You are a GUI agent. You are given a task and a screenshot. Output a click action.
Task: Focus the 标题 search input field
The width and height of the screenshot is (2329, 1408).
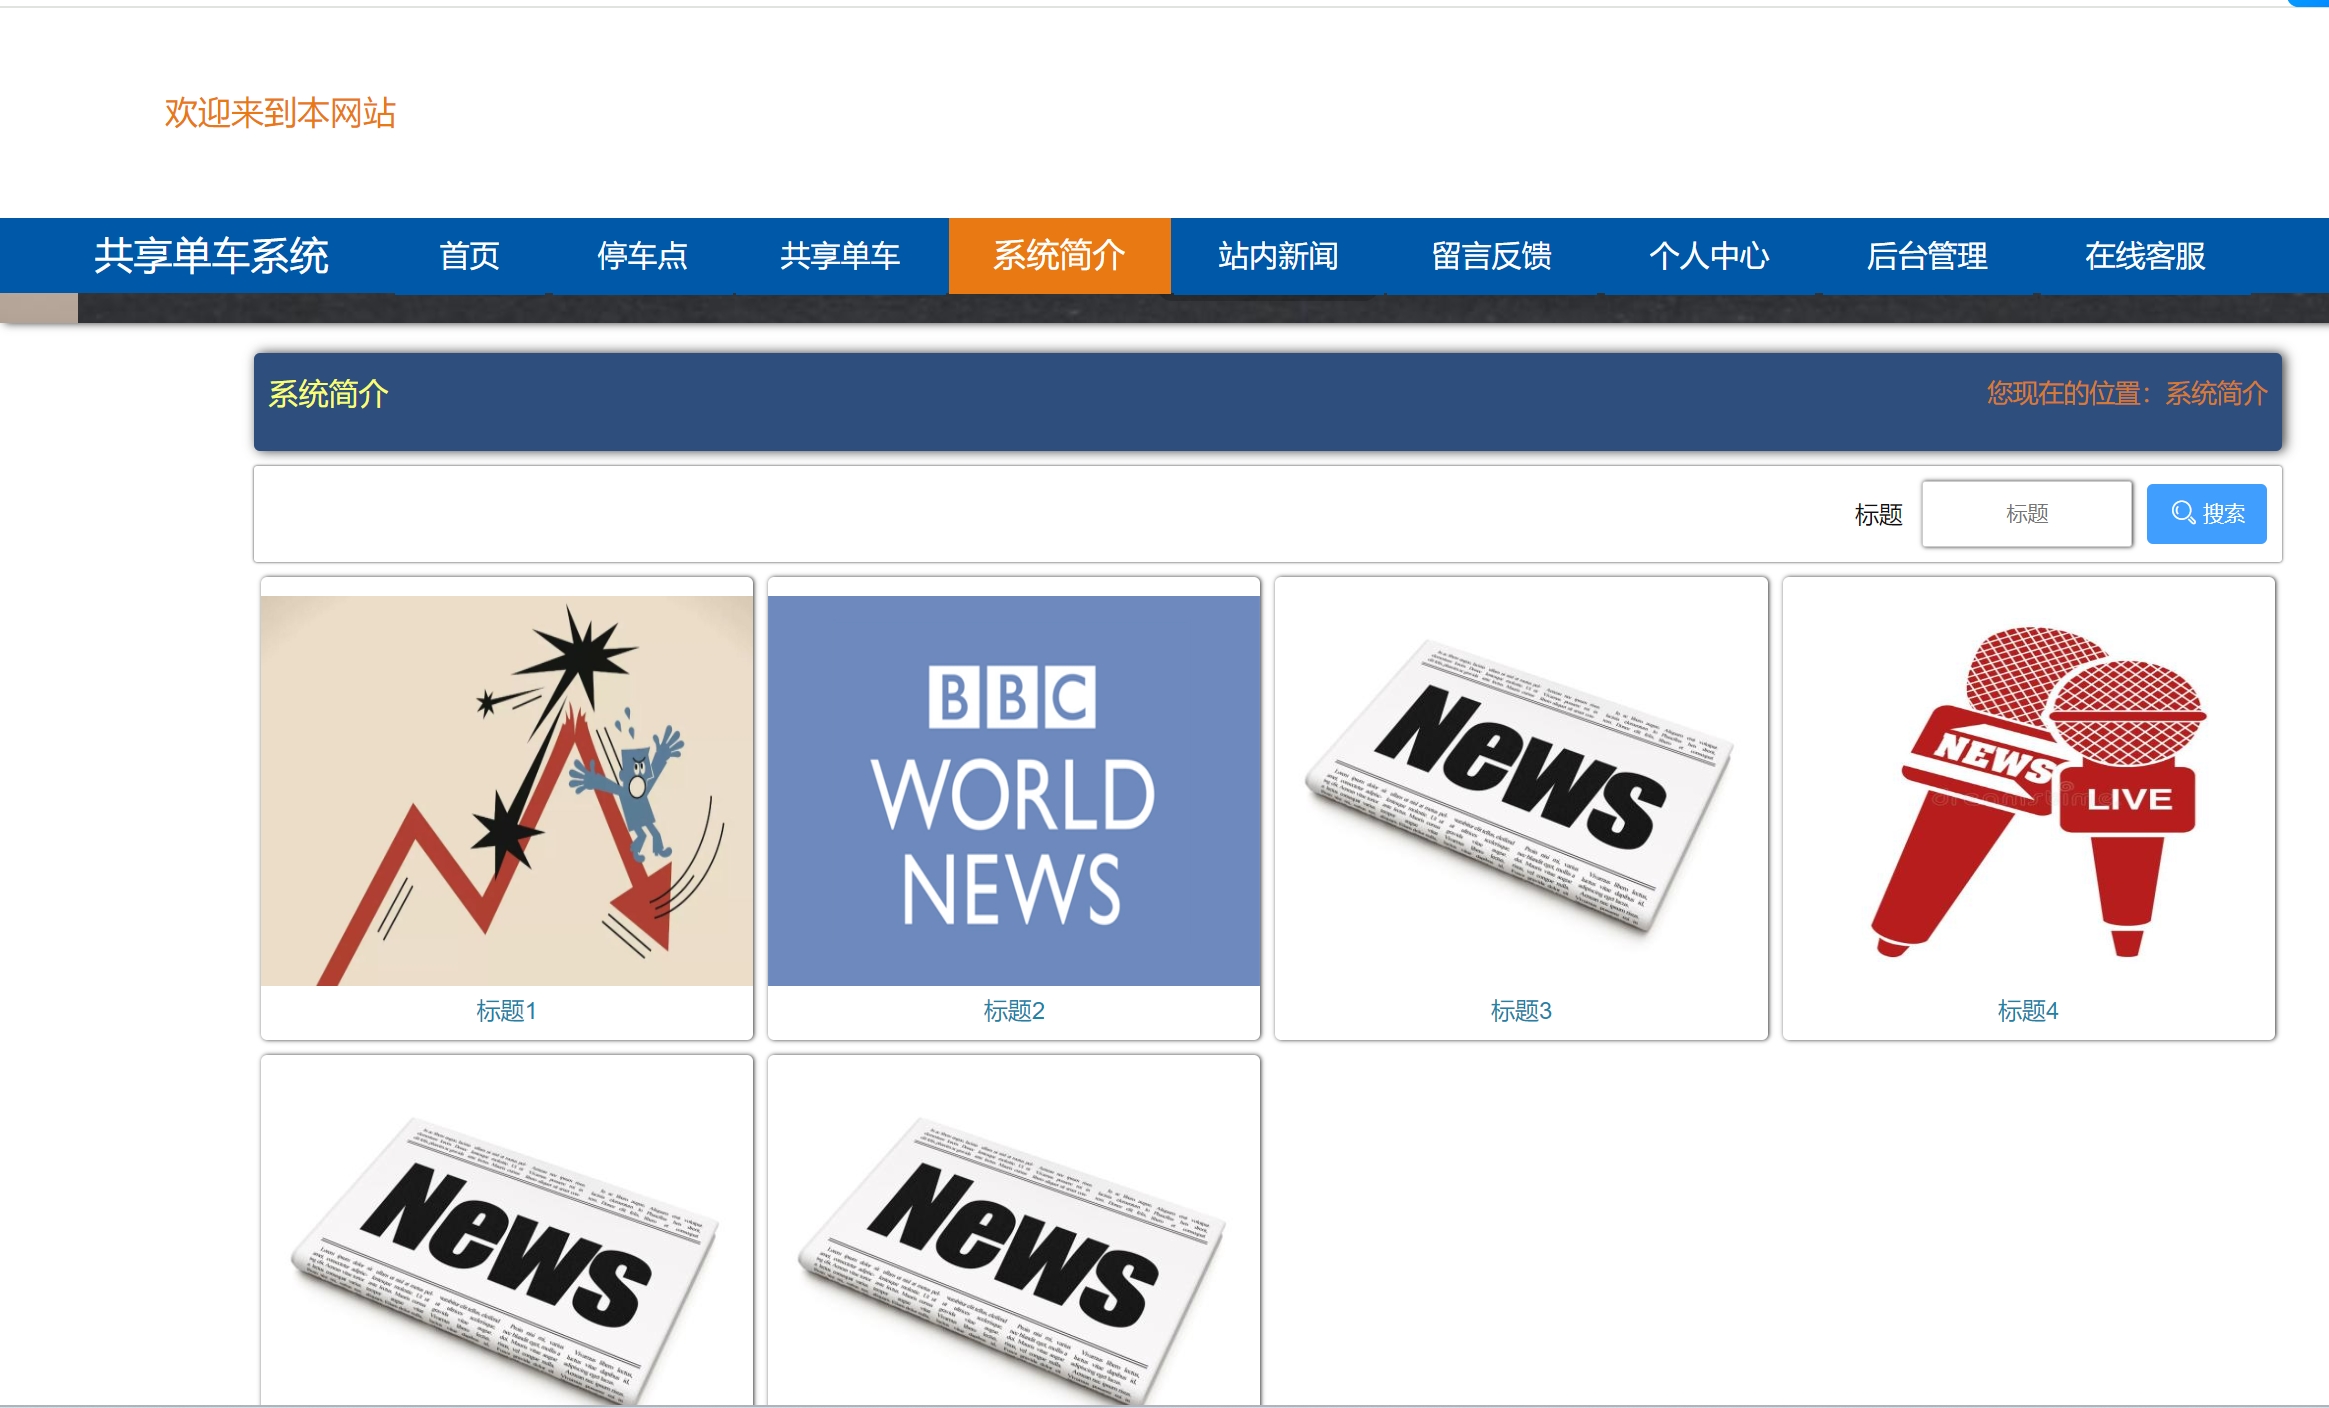coord(2026,514)
